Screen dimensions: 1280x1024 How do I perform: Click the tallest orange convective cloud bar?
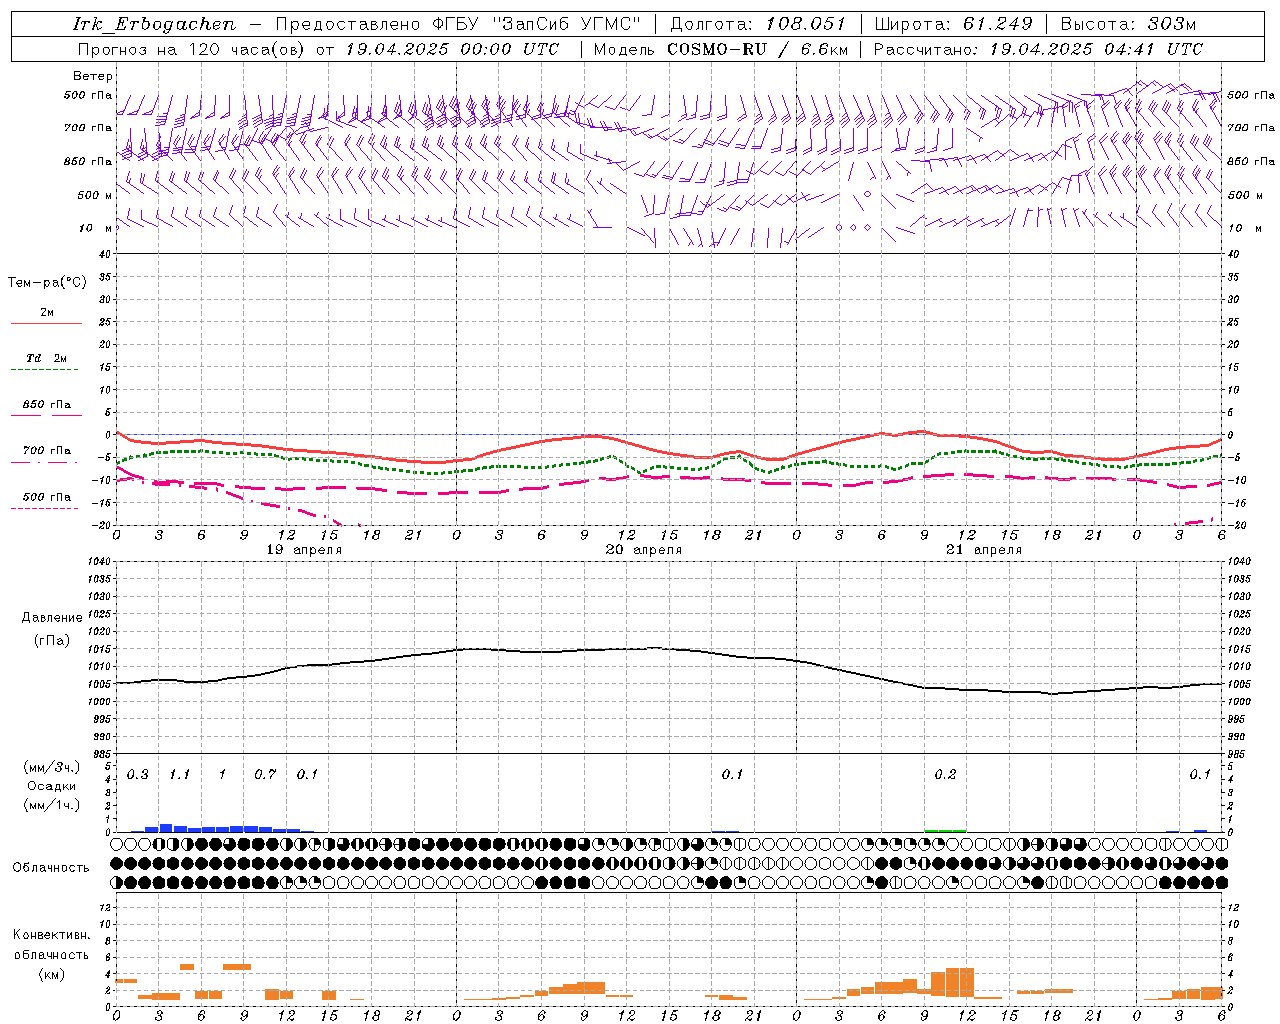[x=959, y=982]
